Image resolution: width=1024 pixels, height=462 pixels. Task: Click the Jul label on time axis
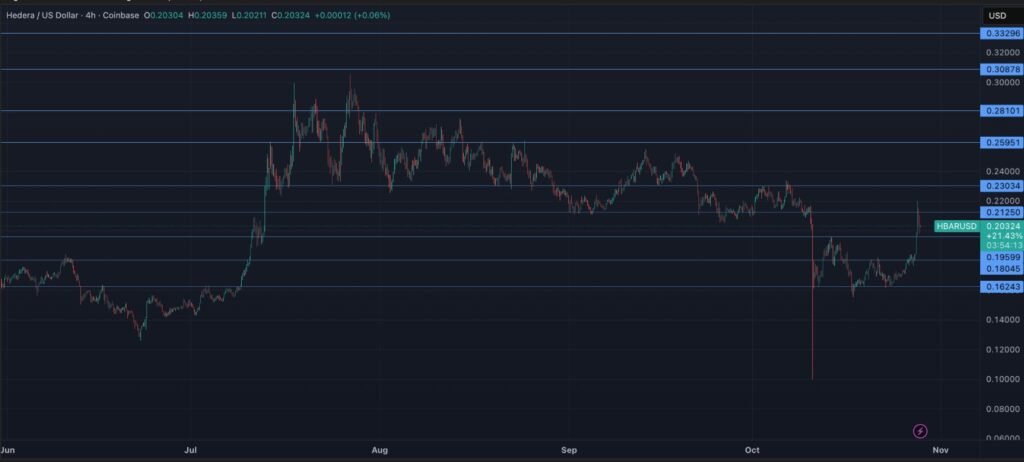(x=190, y=451)
